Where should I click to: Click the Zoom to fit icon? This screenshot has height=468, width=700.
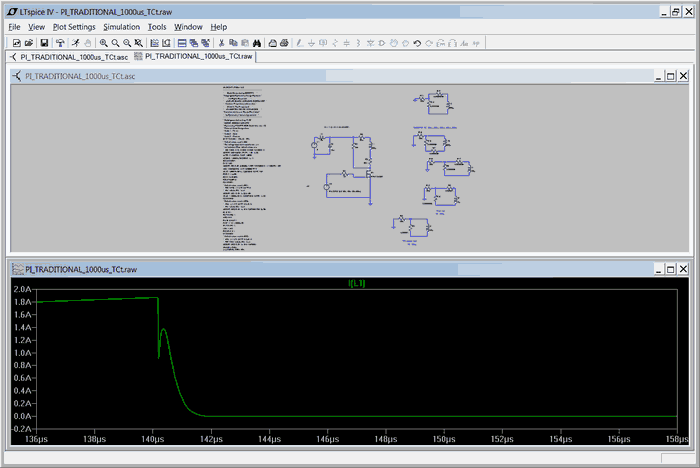(138, 43)
